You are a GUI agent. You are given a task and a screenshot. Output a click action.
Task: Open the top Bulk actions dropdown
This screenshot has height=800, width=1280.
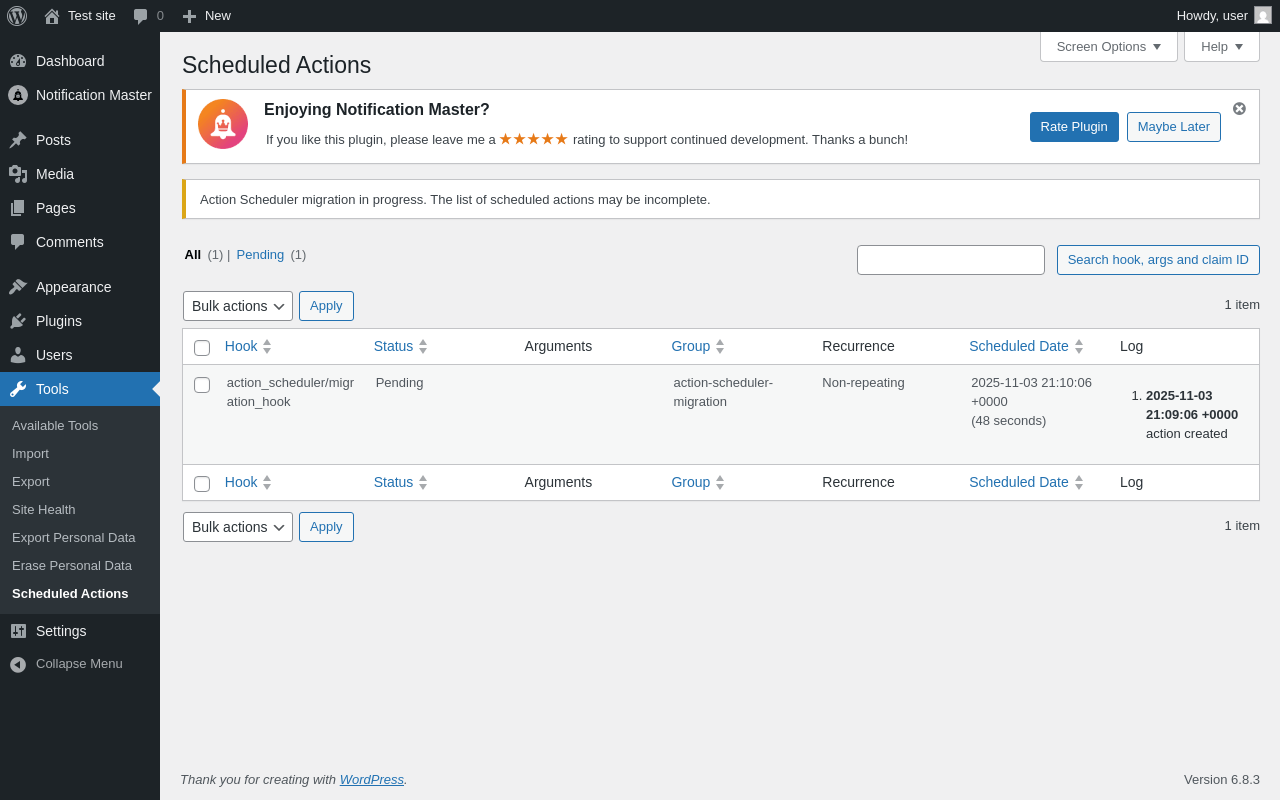[238, 306]
